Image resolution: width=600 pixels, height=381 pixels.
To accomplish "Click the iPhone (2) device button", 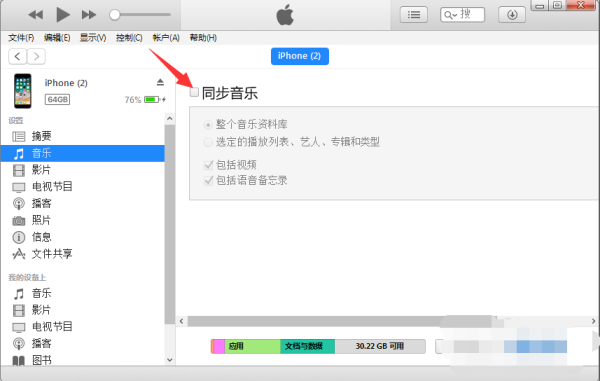I will (x=300, y=56).
